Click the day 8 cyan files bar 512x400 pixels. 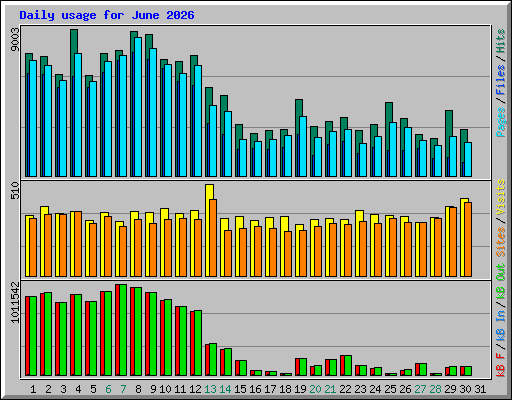click(x=138, y=107)
